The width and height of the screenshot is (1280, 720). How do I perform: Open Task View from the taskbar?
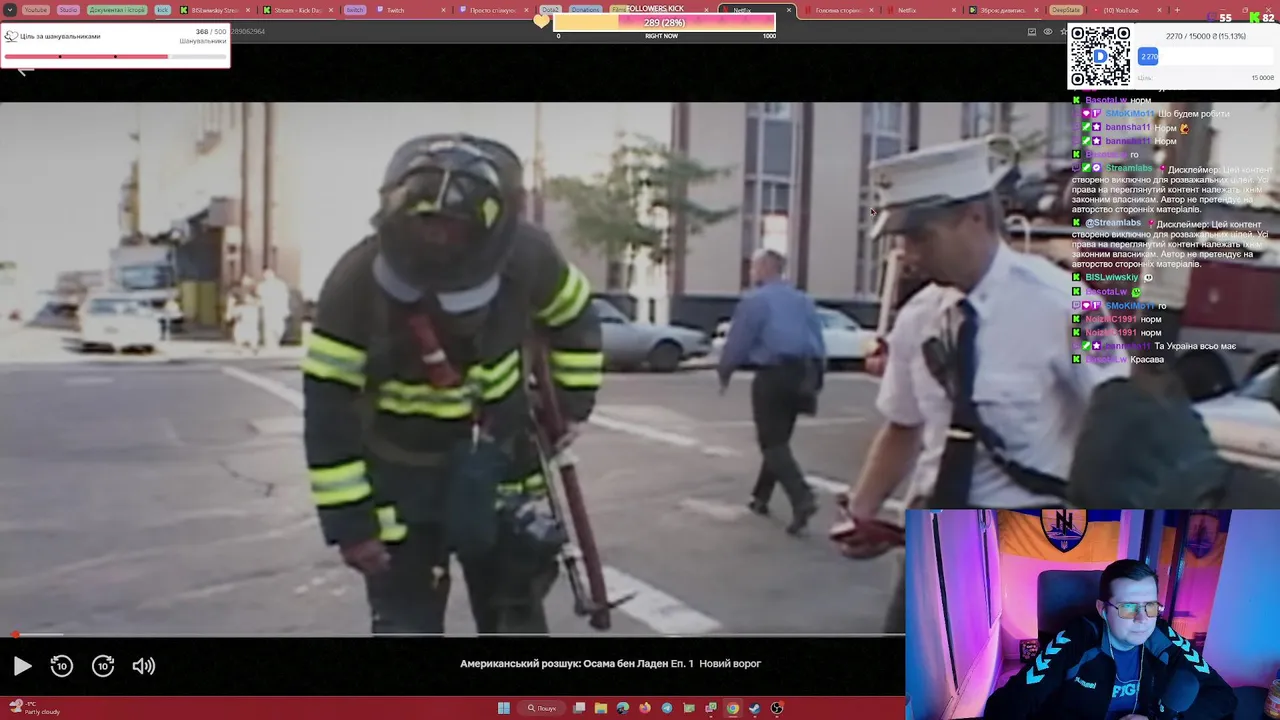[579, 708]
